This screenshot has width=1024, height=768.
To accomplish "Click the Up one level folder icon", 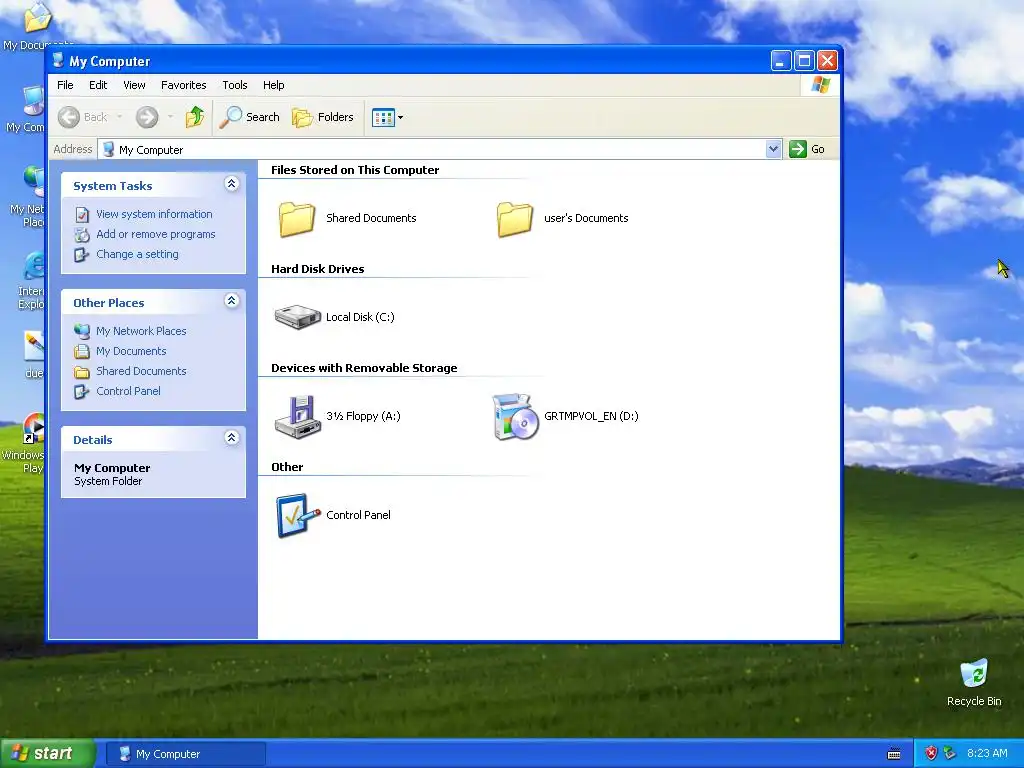I will (195, 117).
